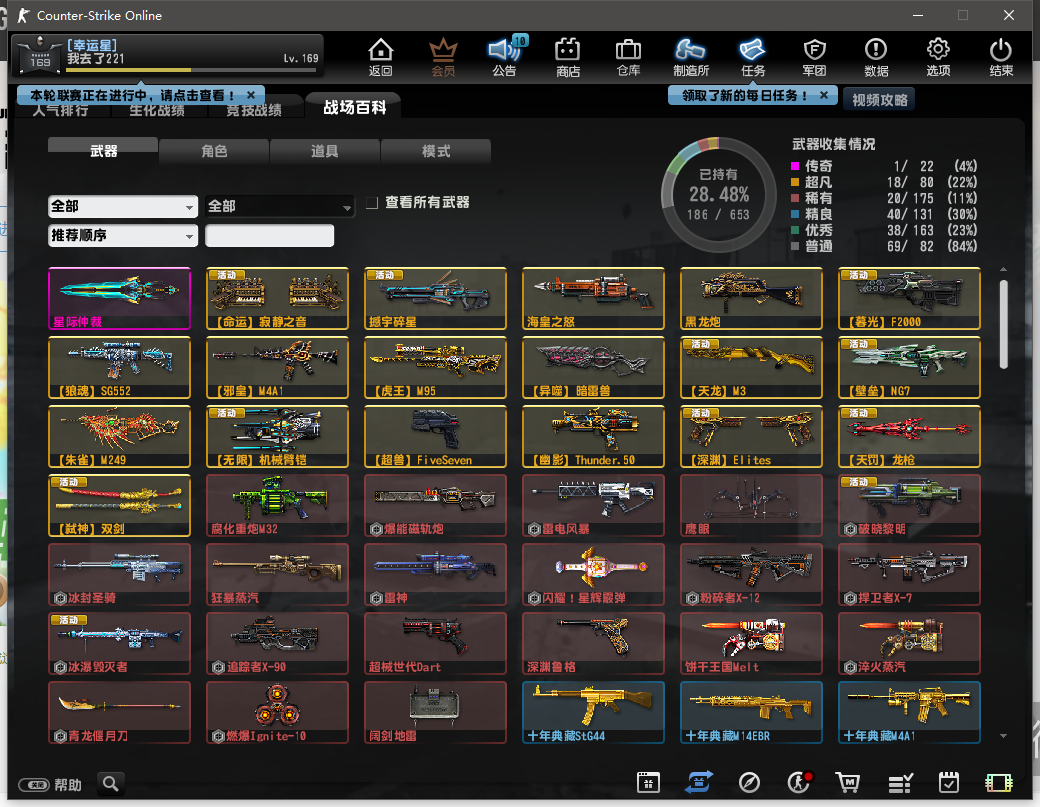The height and width of the screenshot is (807, 1040).
Task: Click the bottom film strip icon
Action: pyautogui.click(x=998, y=783)
